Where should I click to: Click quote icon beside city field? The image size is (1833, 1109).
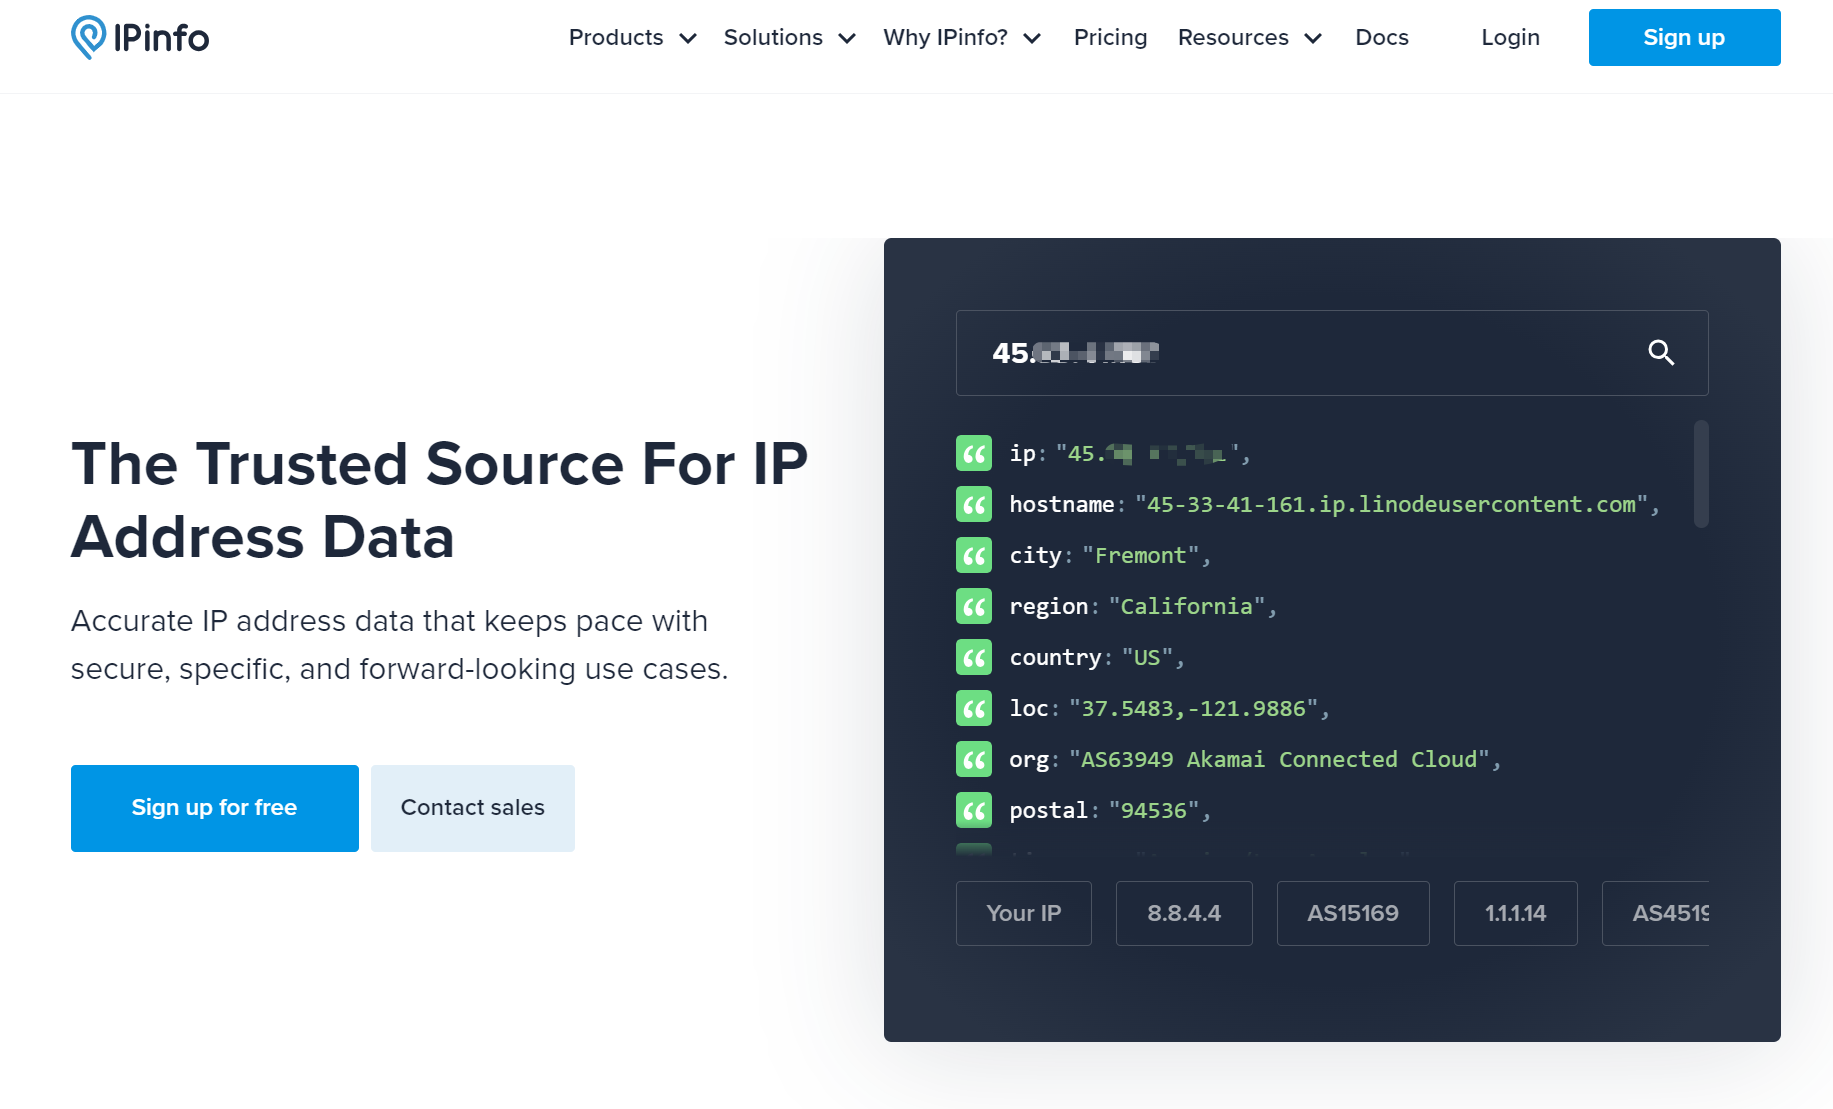[x=974, y=555]
